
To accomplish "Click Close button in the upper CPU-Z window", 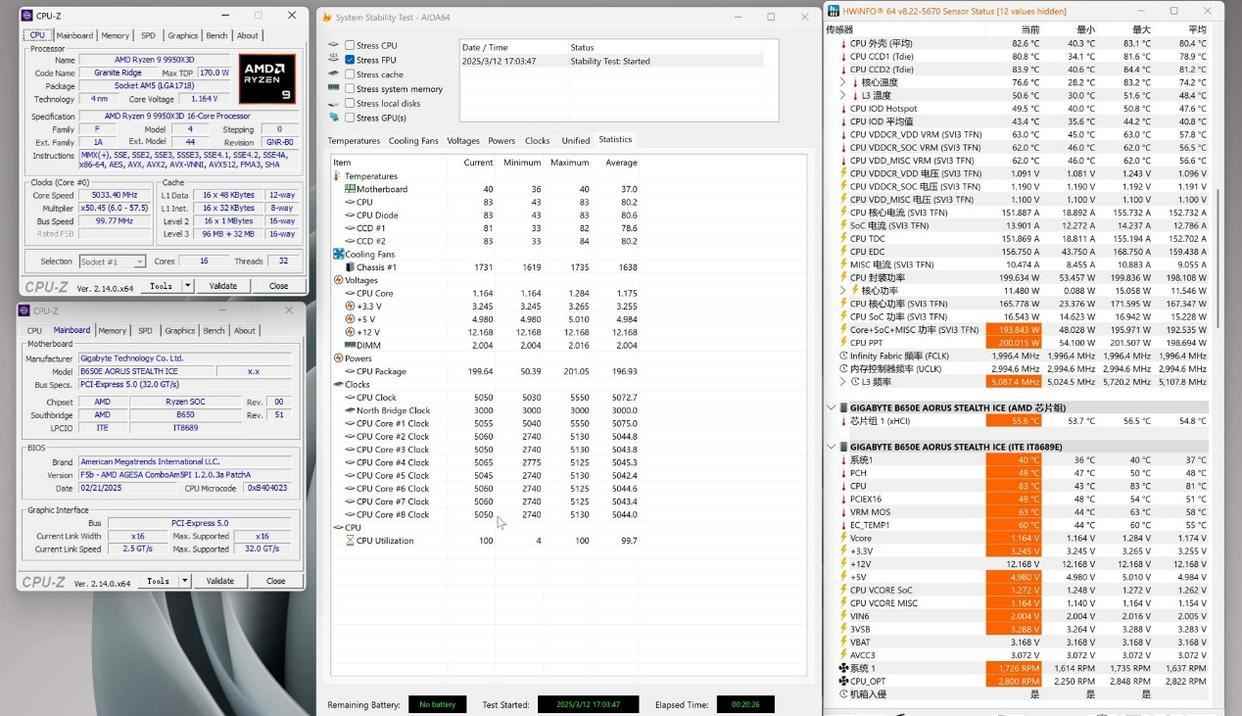I will pos(279,285).
